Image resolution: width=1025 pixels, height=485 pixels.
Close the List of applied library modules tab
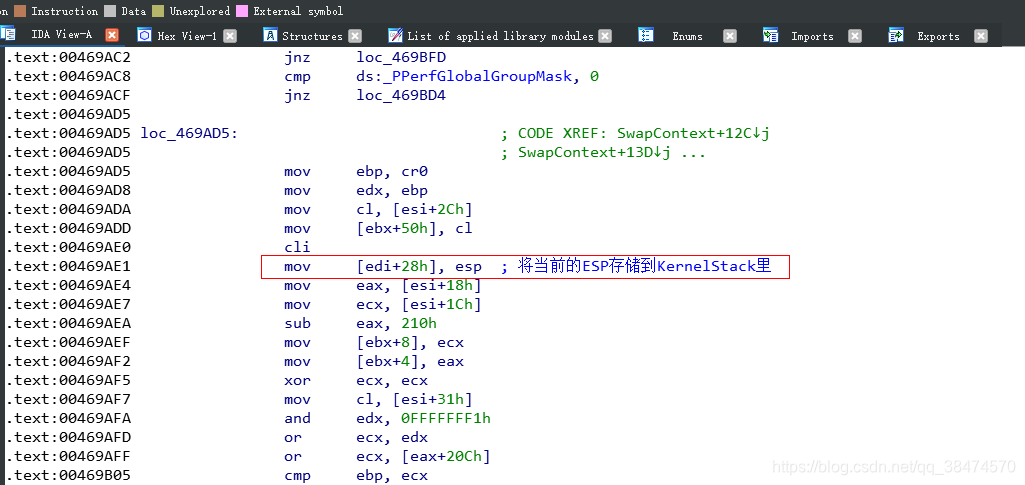point(605,36)
